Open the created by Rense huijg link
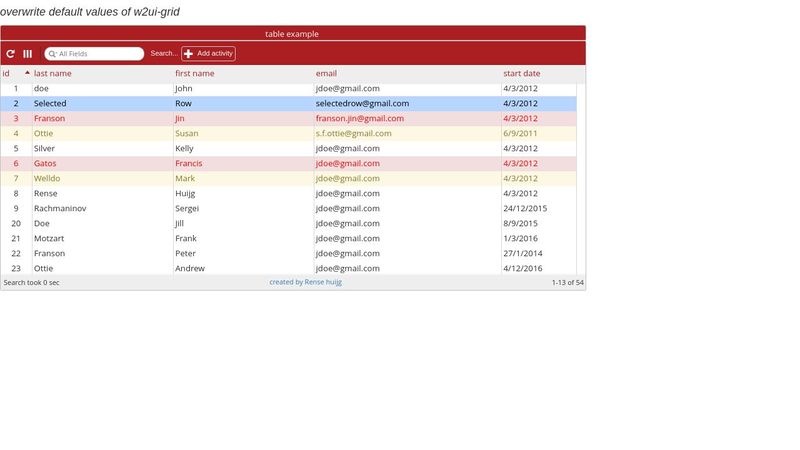 pos(305,283)
